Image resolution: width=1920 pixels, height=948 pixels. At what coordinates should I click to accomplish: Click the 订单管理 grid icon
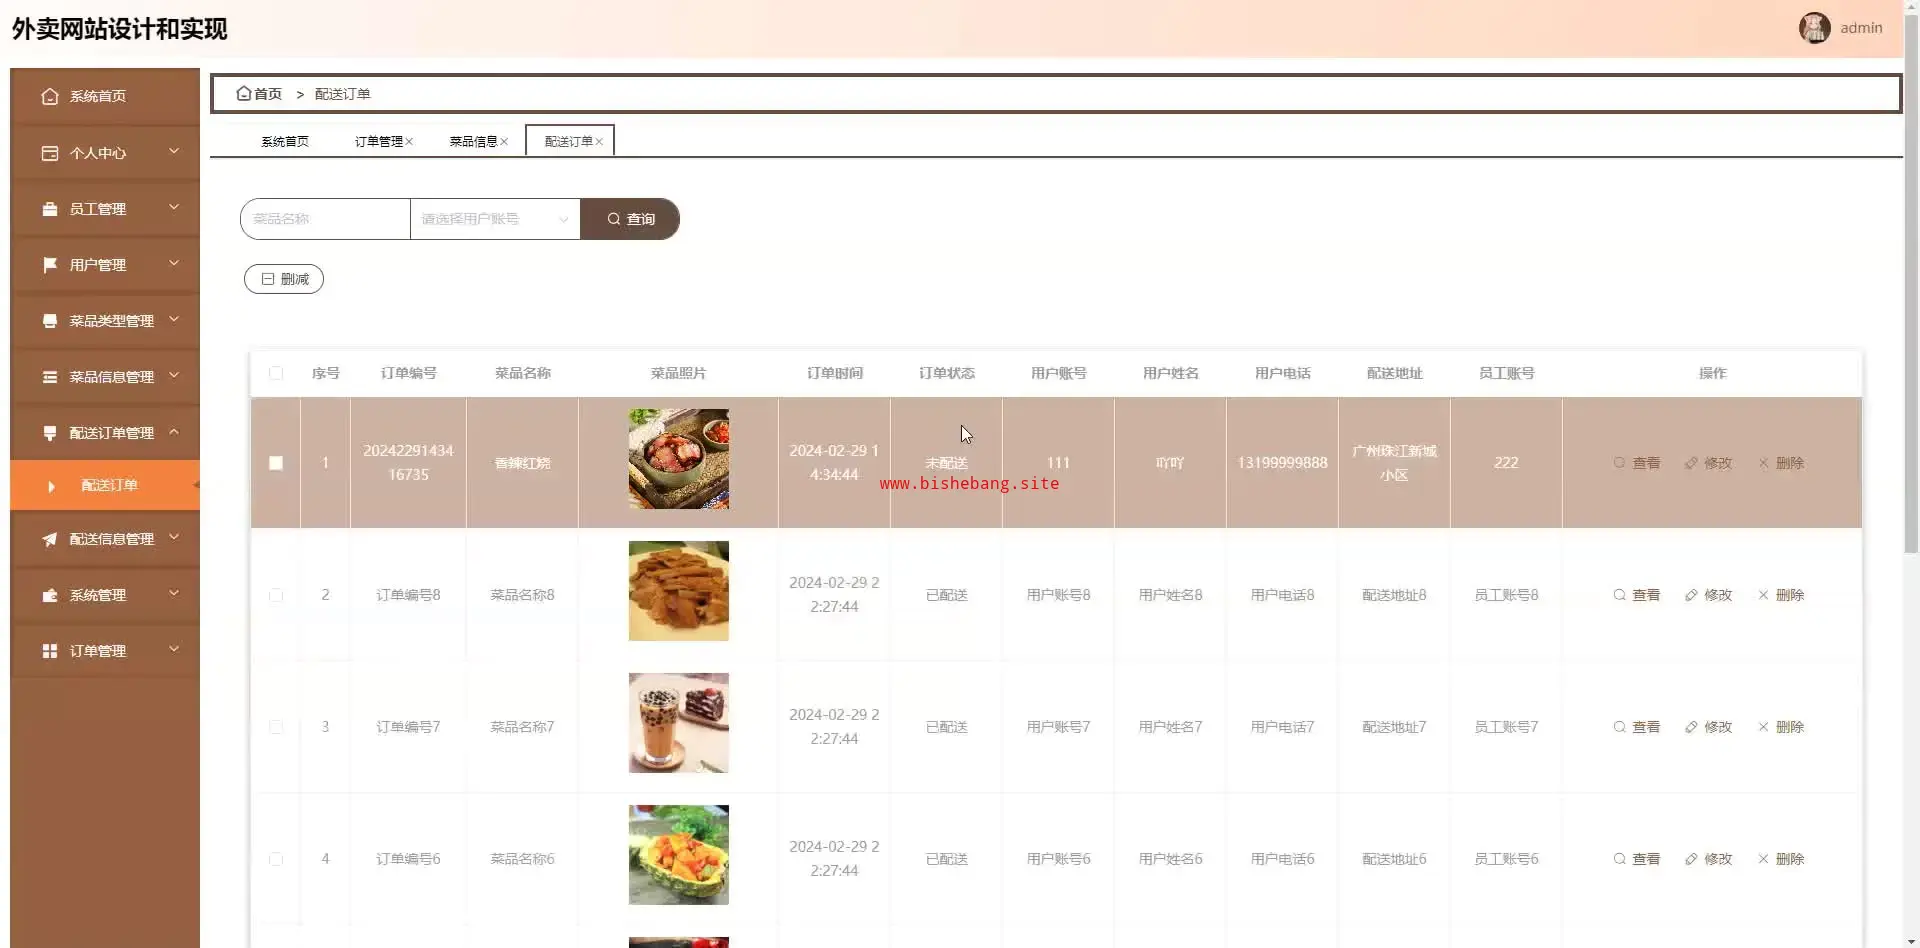tap(50, 651)
